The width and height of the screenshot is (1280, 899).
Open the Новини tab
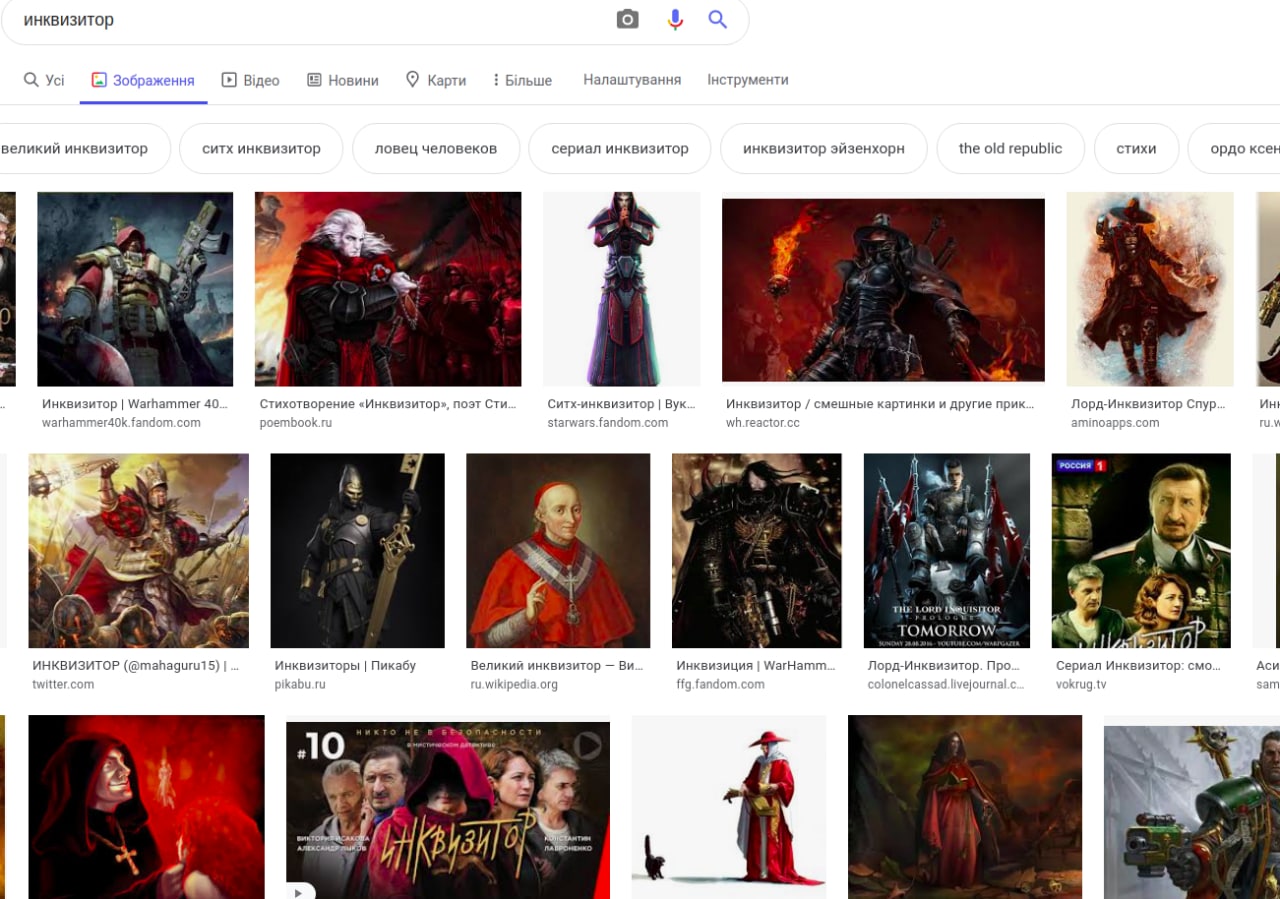342,80
